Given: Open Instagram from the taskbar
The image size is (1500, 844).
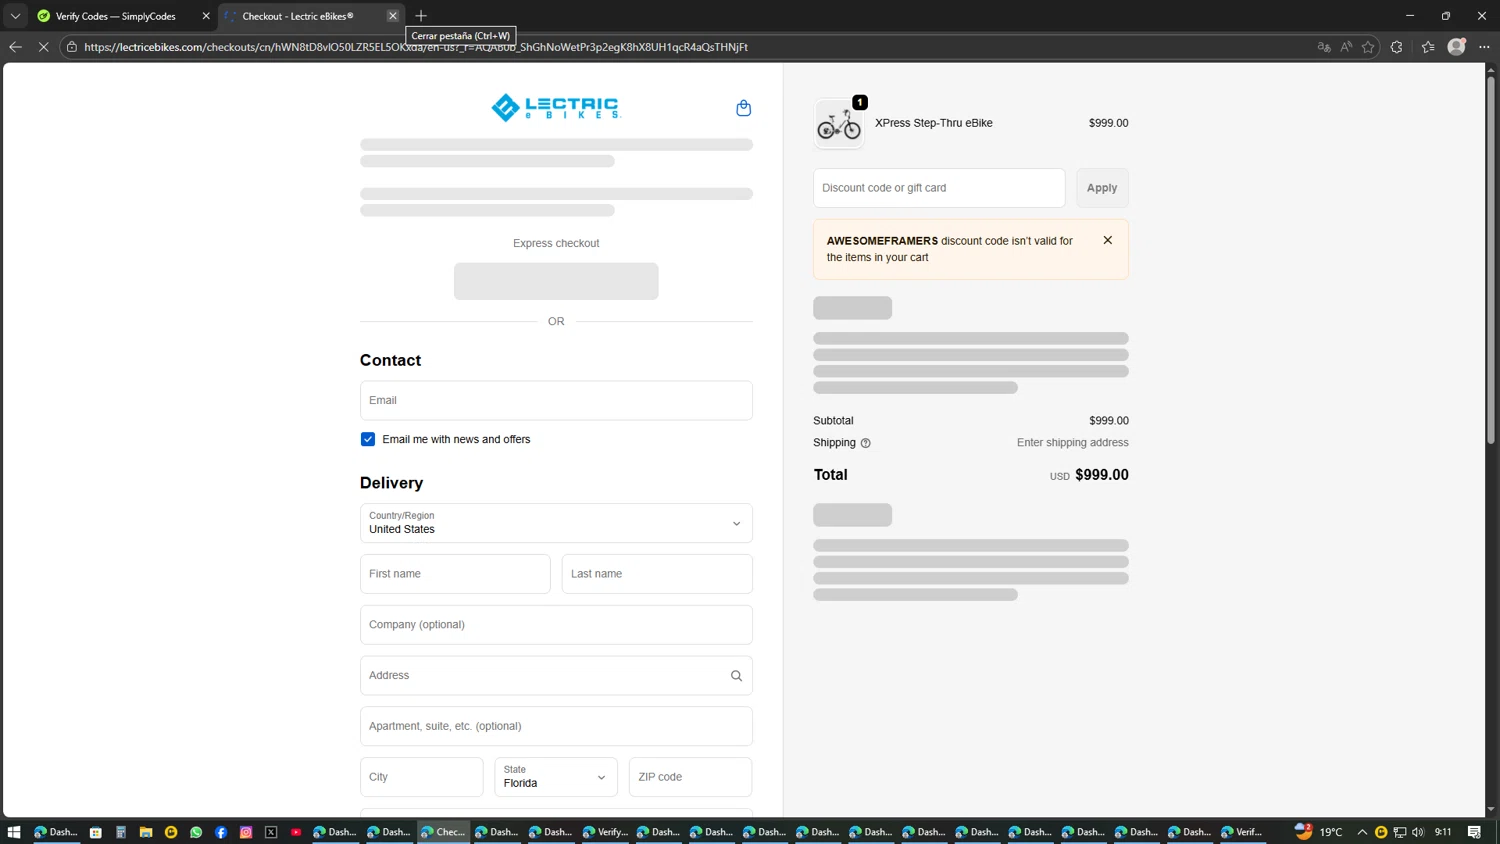Looking at the screenshot, I should click(246, 832).
